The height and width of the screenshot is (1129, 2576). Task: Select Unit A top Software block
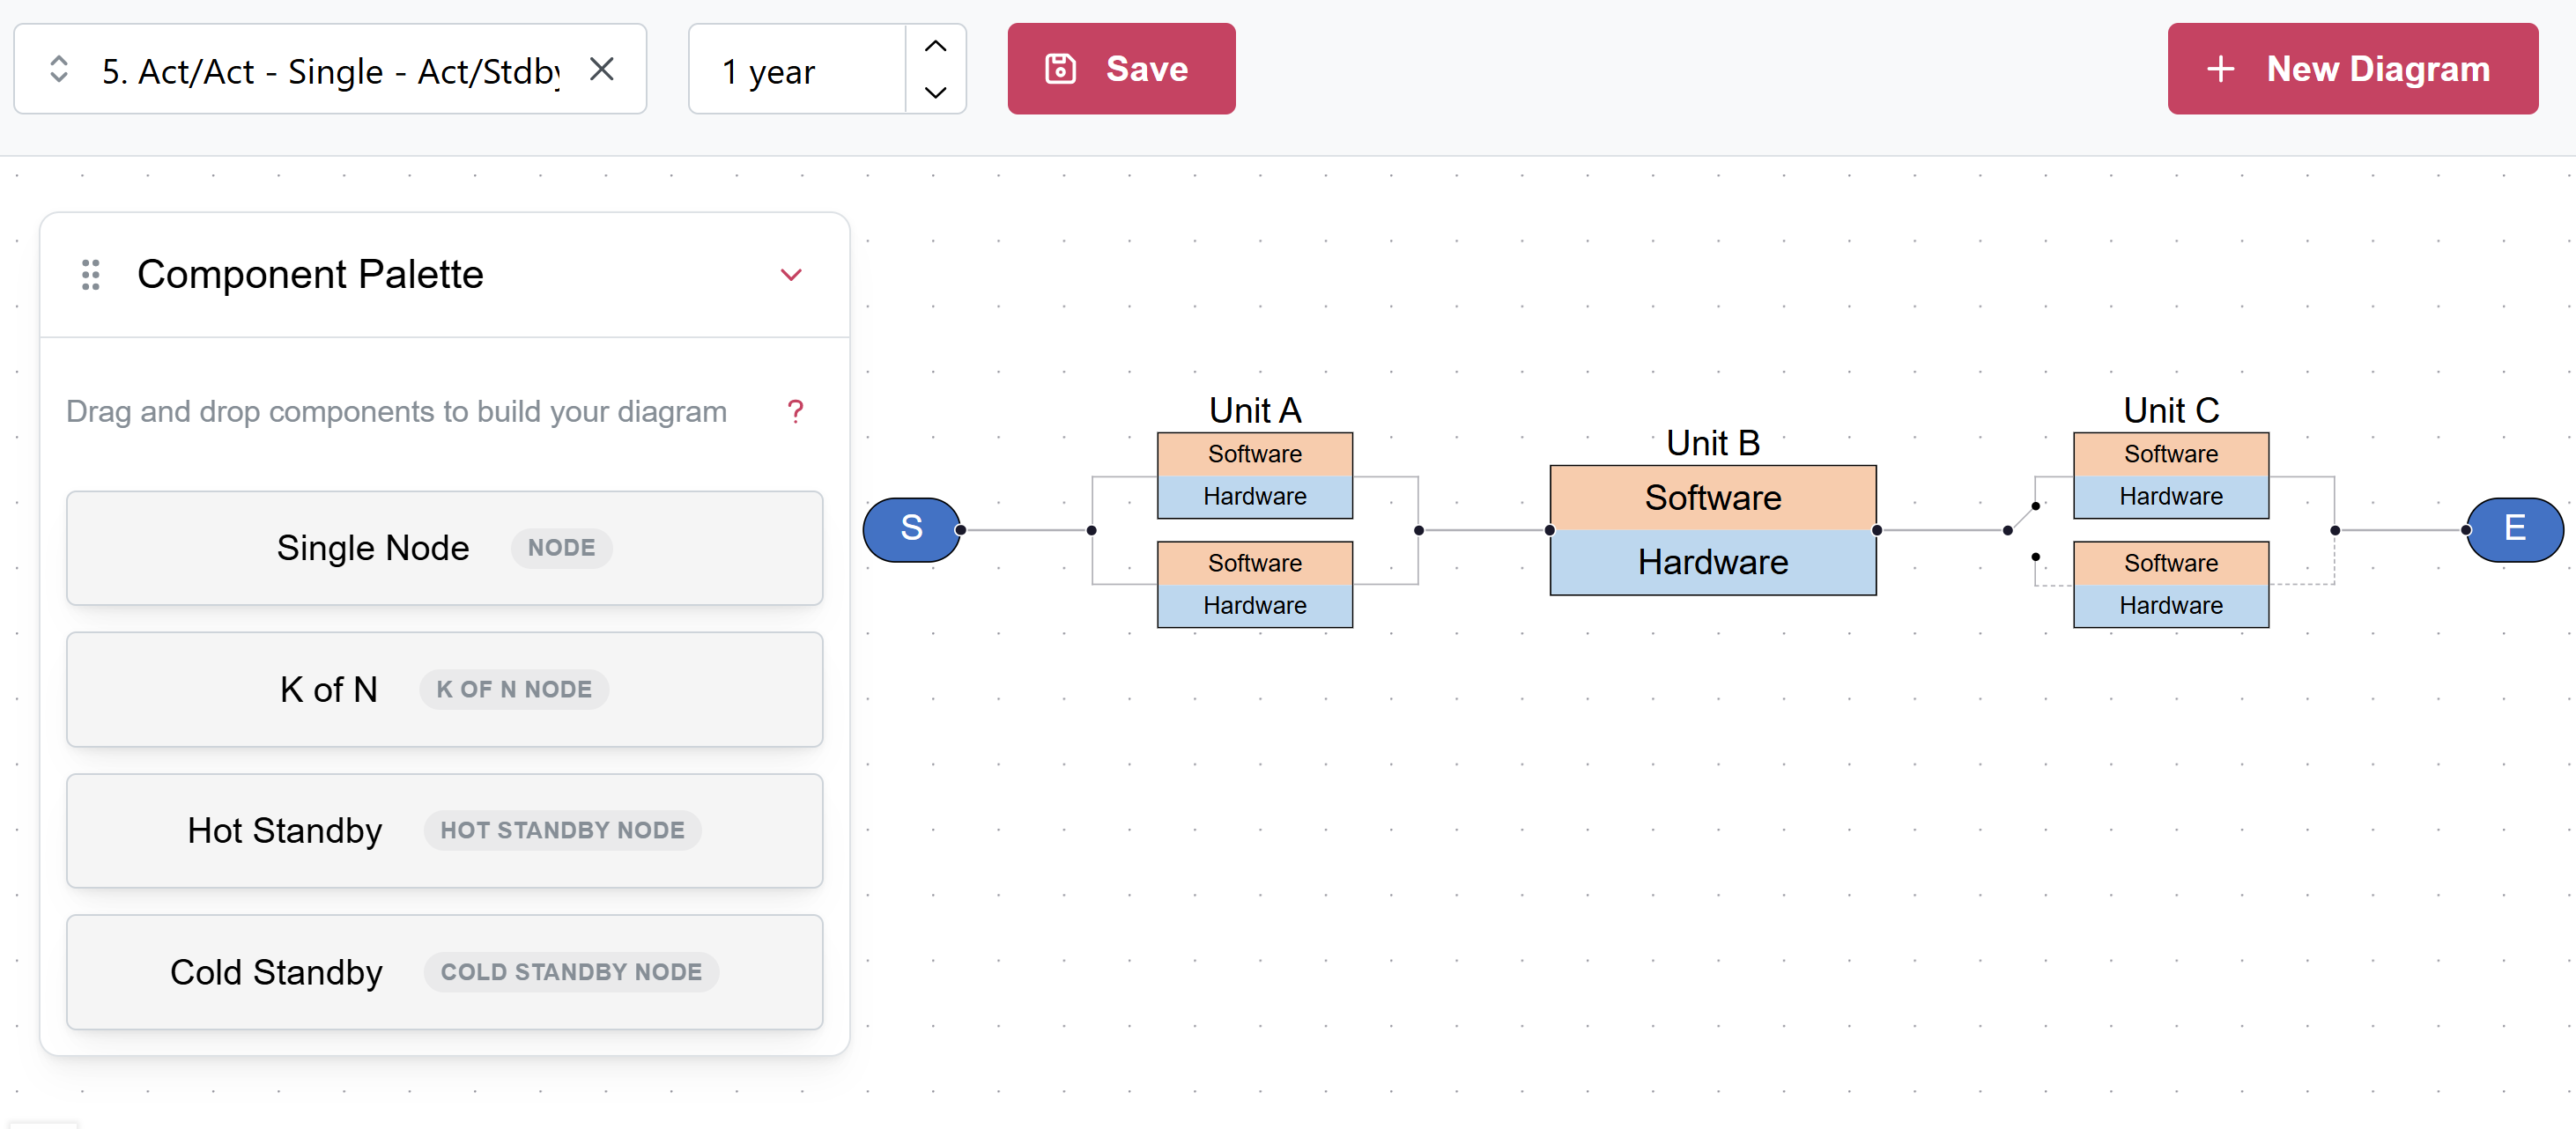click(x=1255, y=454)
